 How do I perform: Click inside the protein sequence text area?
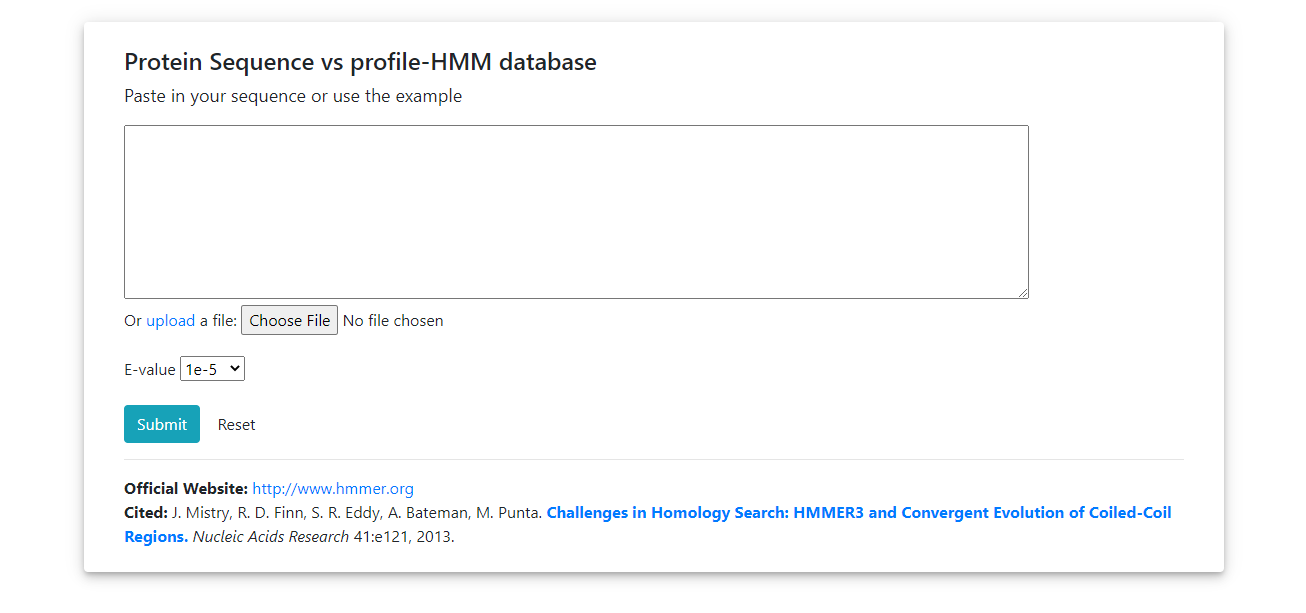tap(576, 212)
